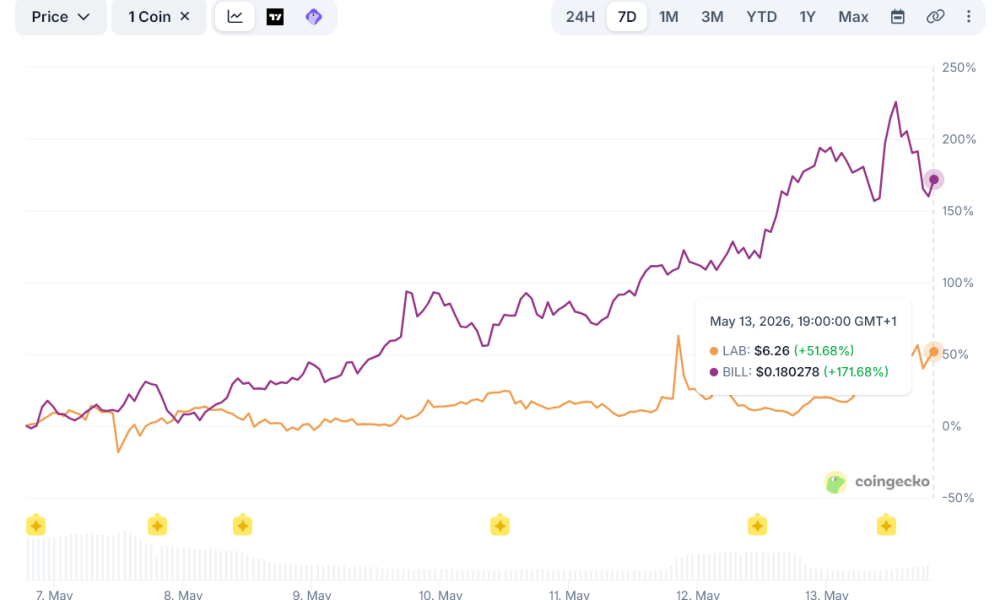The image size is (1000, 600).
Task: Select the 3M time range
Action: click(712, 17)
